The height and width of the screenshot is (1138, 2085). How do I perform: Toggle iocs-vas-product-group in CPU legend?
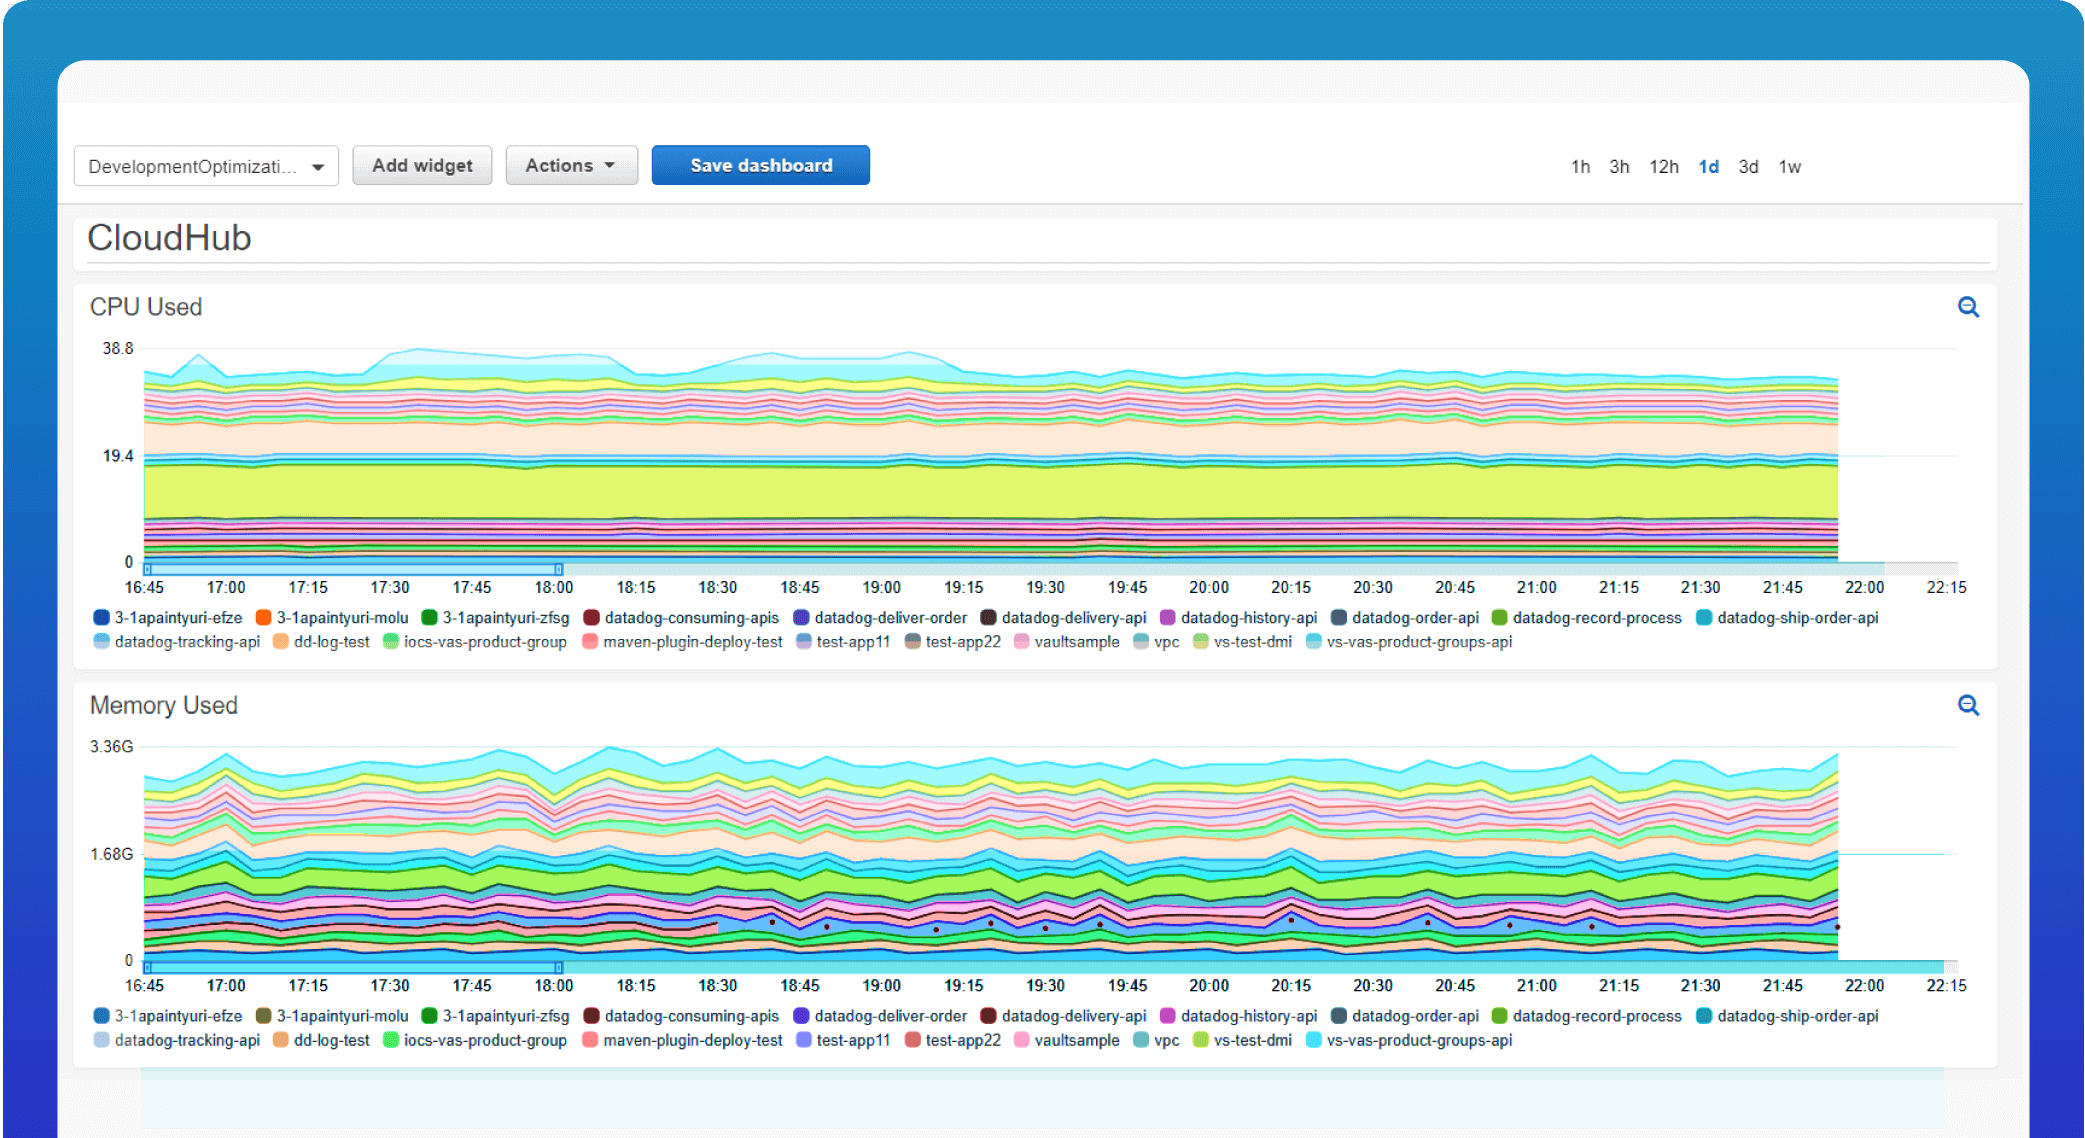coord(475,642)
